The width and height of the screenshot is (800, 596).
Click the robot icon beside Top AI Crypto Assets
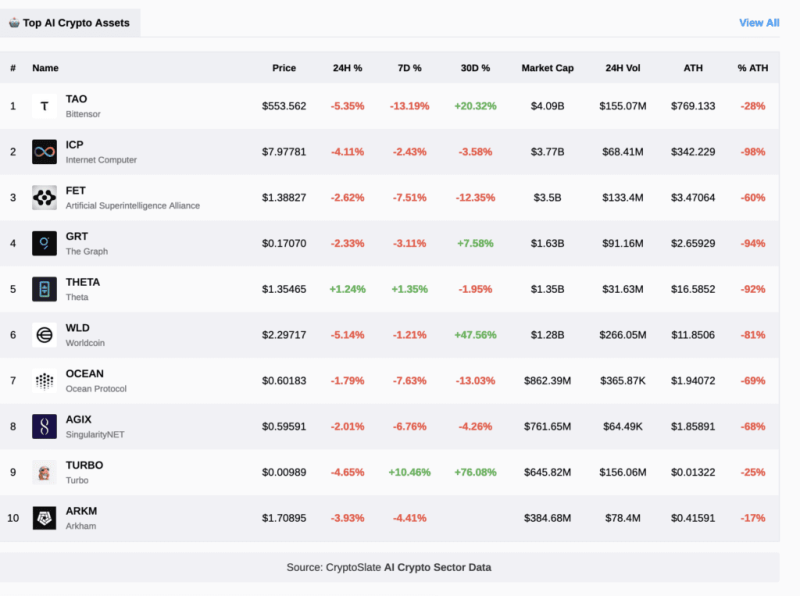tap(14, 22)
